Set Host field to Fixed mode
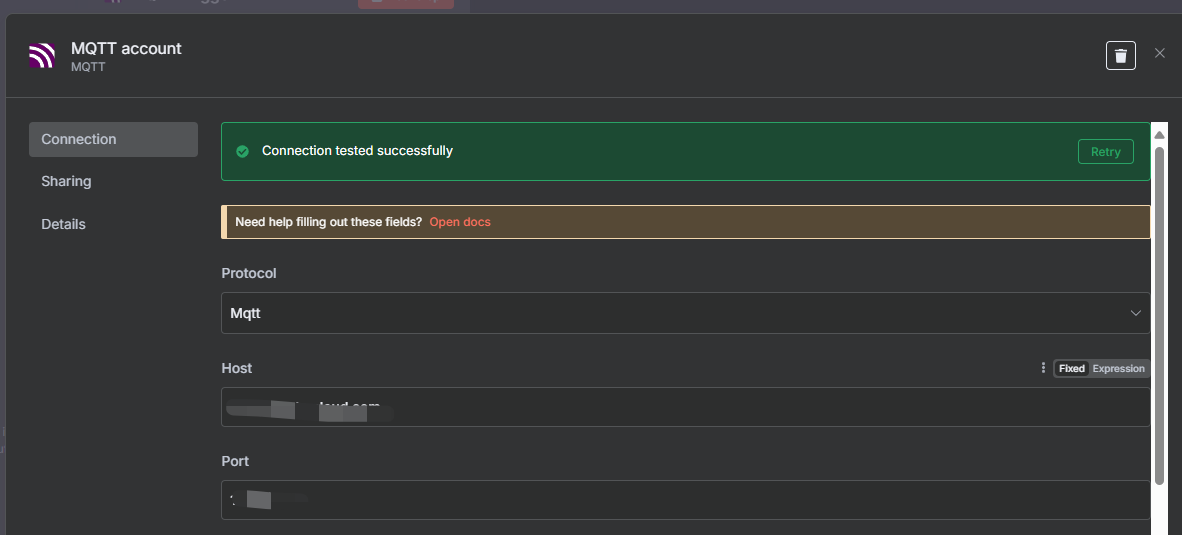This screenshot has height=535, width=1182. point(1071,368)
